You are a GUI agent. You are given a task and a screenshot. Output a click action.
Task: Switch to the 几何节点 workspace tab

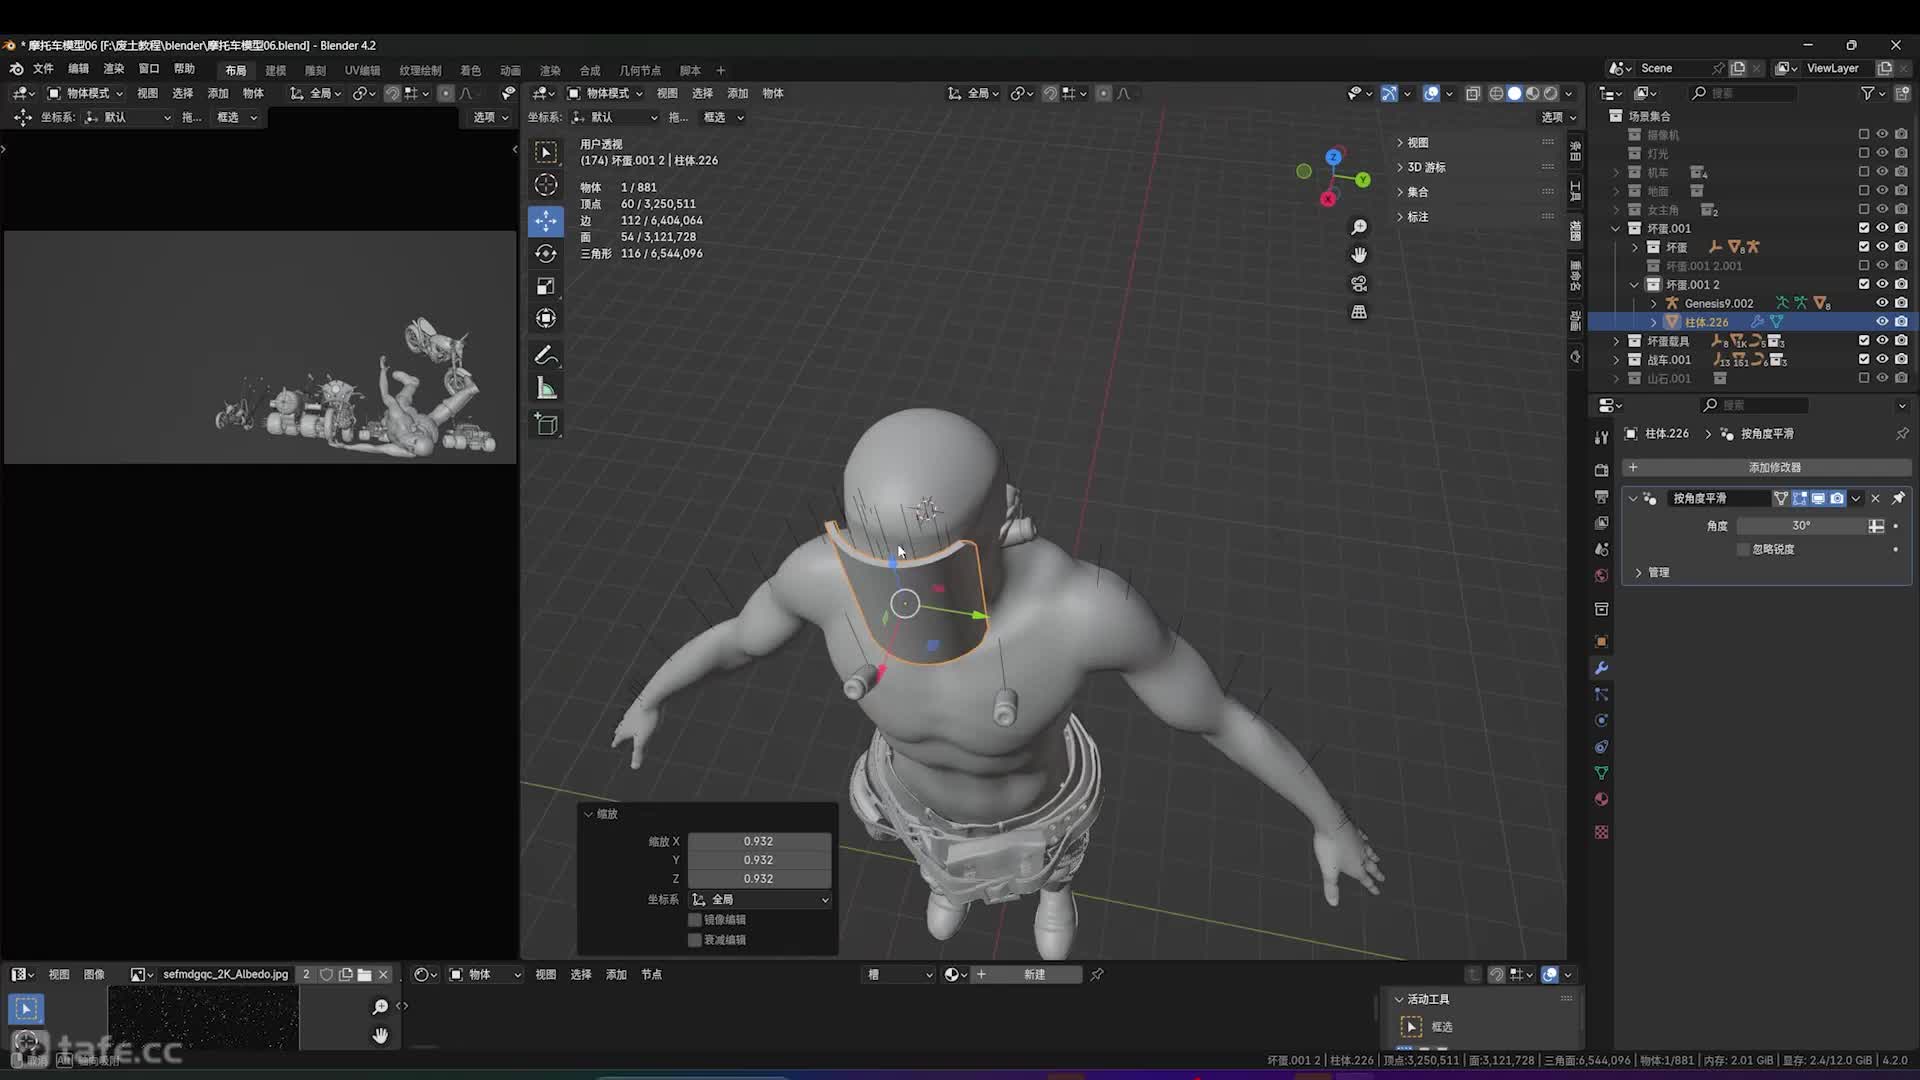[640, 70]
